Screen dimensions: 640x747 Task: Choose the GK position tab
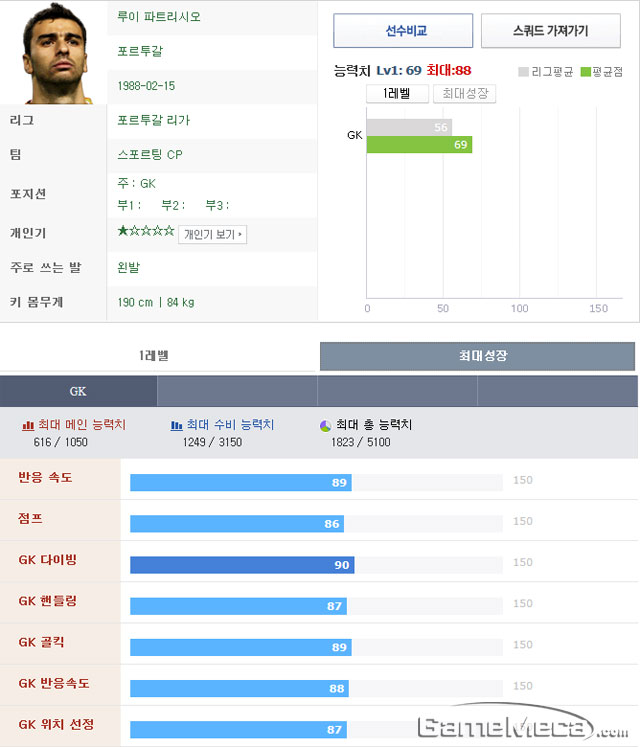[x=78, y=391]
